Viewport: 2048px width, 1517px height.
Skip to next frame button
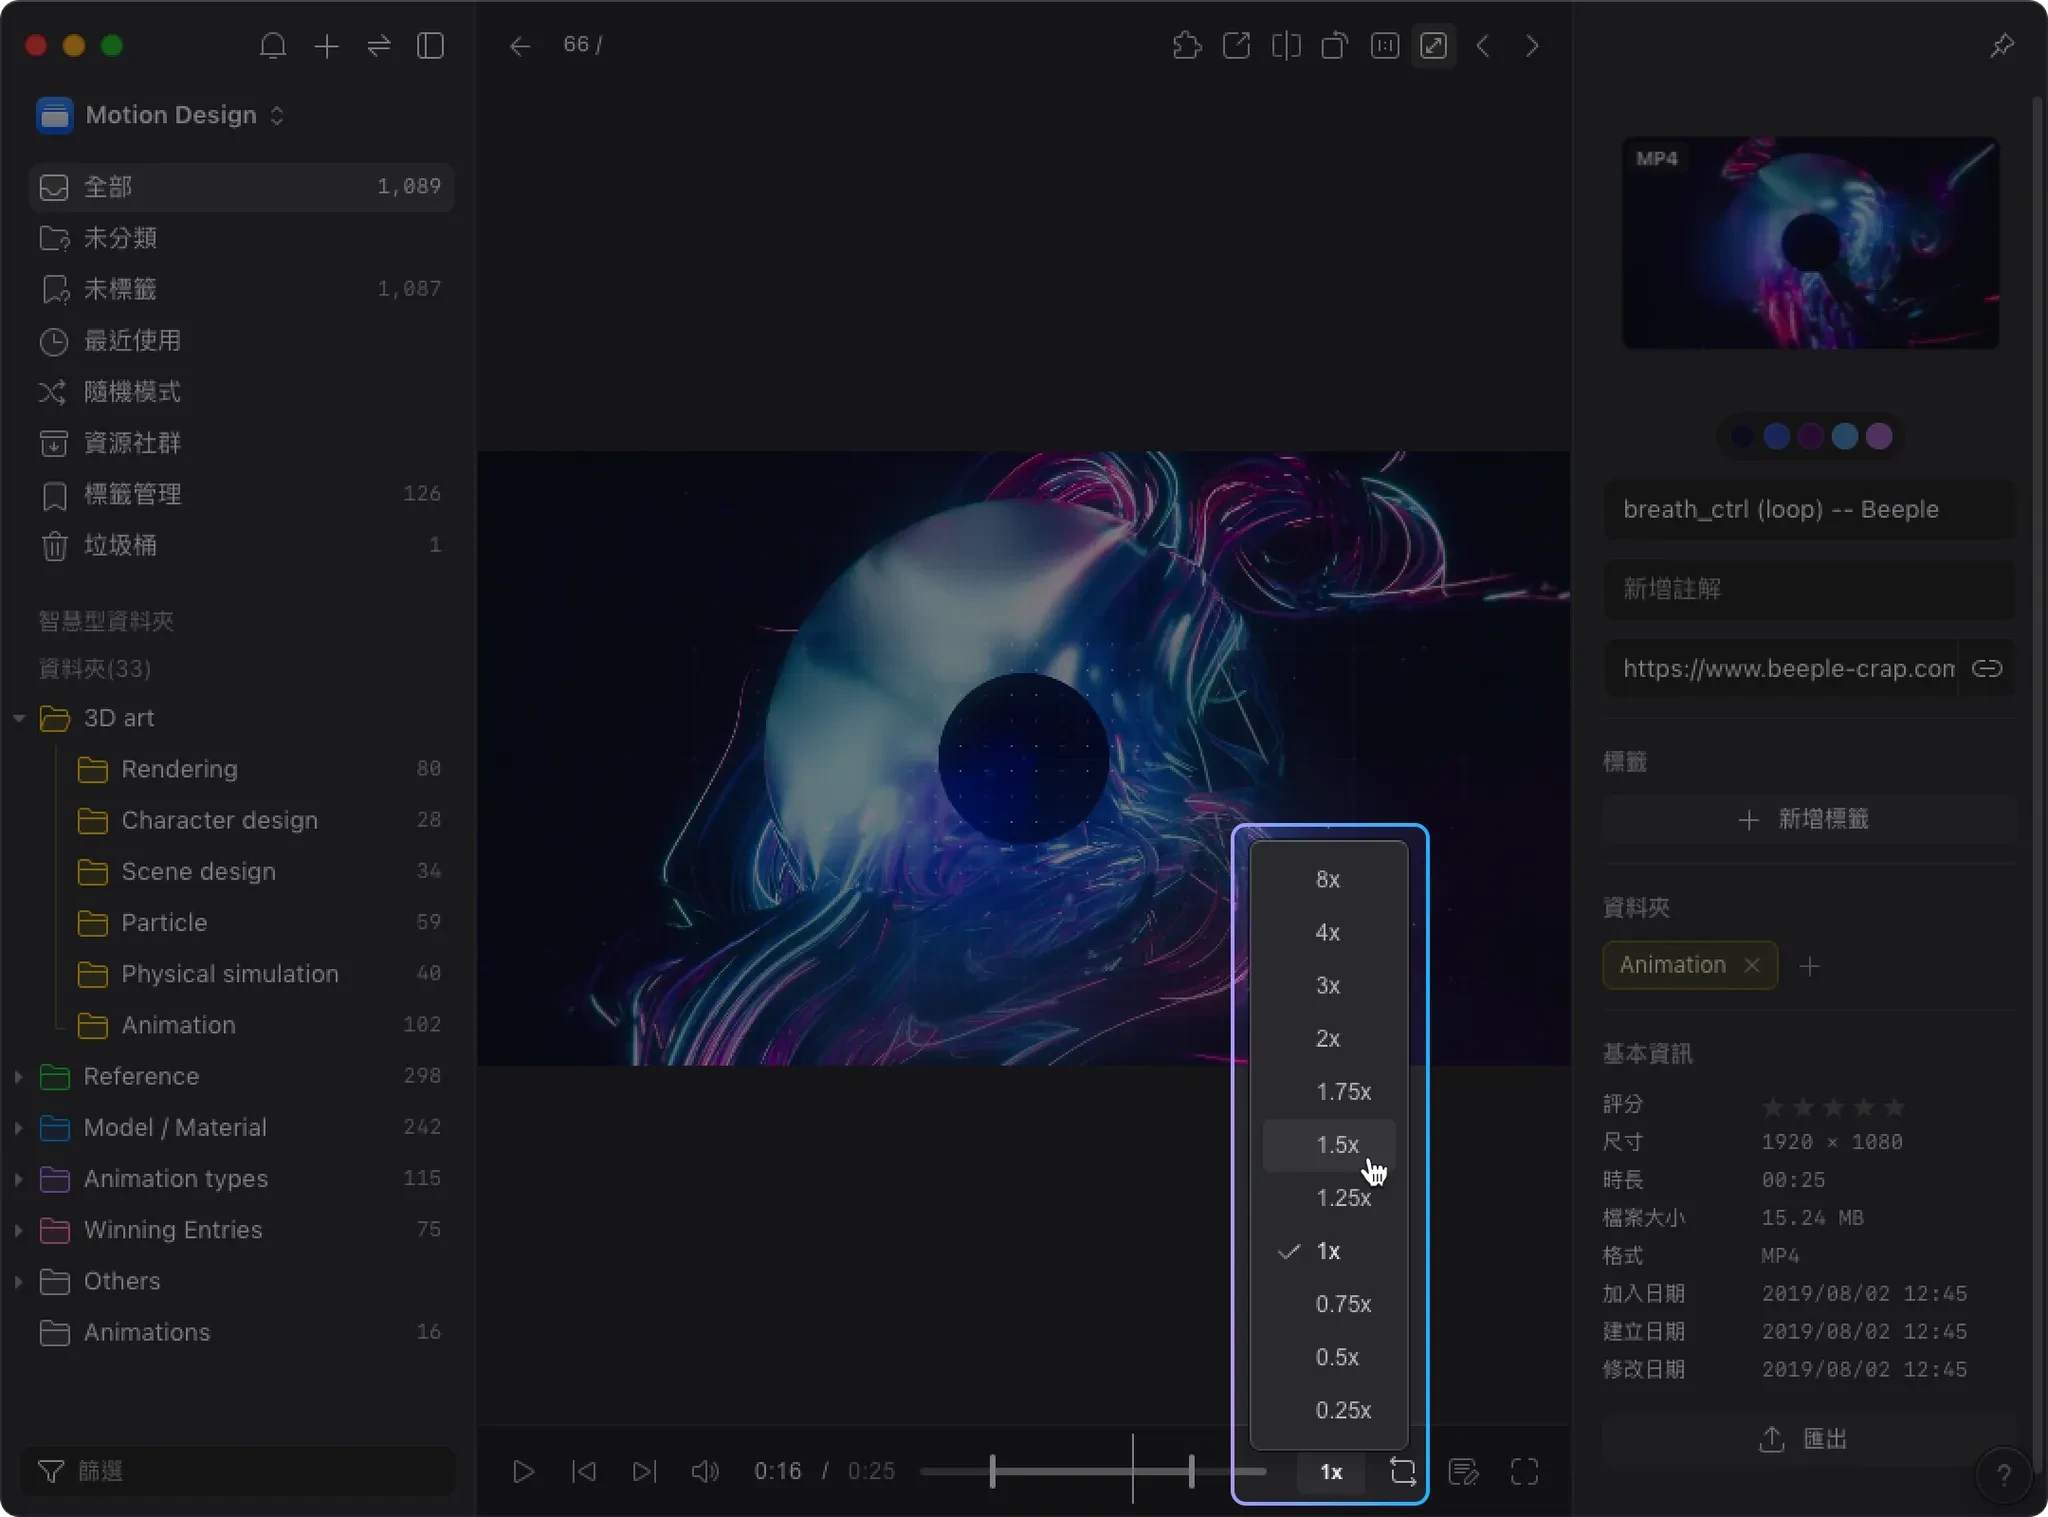tap(645, 1472)
